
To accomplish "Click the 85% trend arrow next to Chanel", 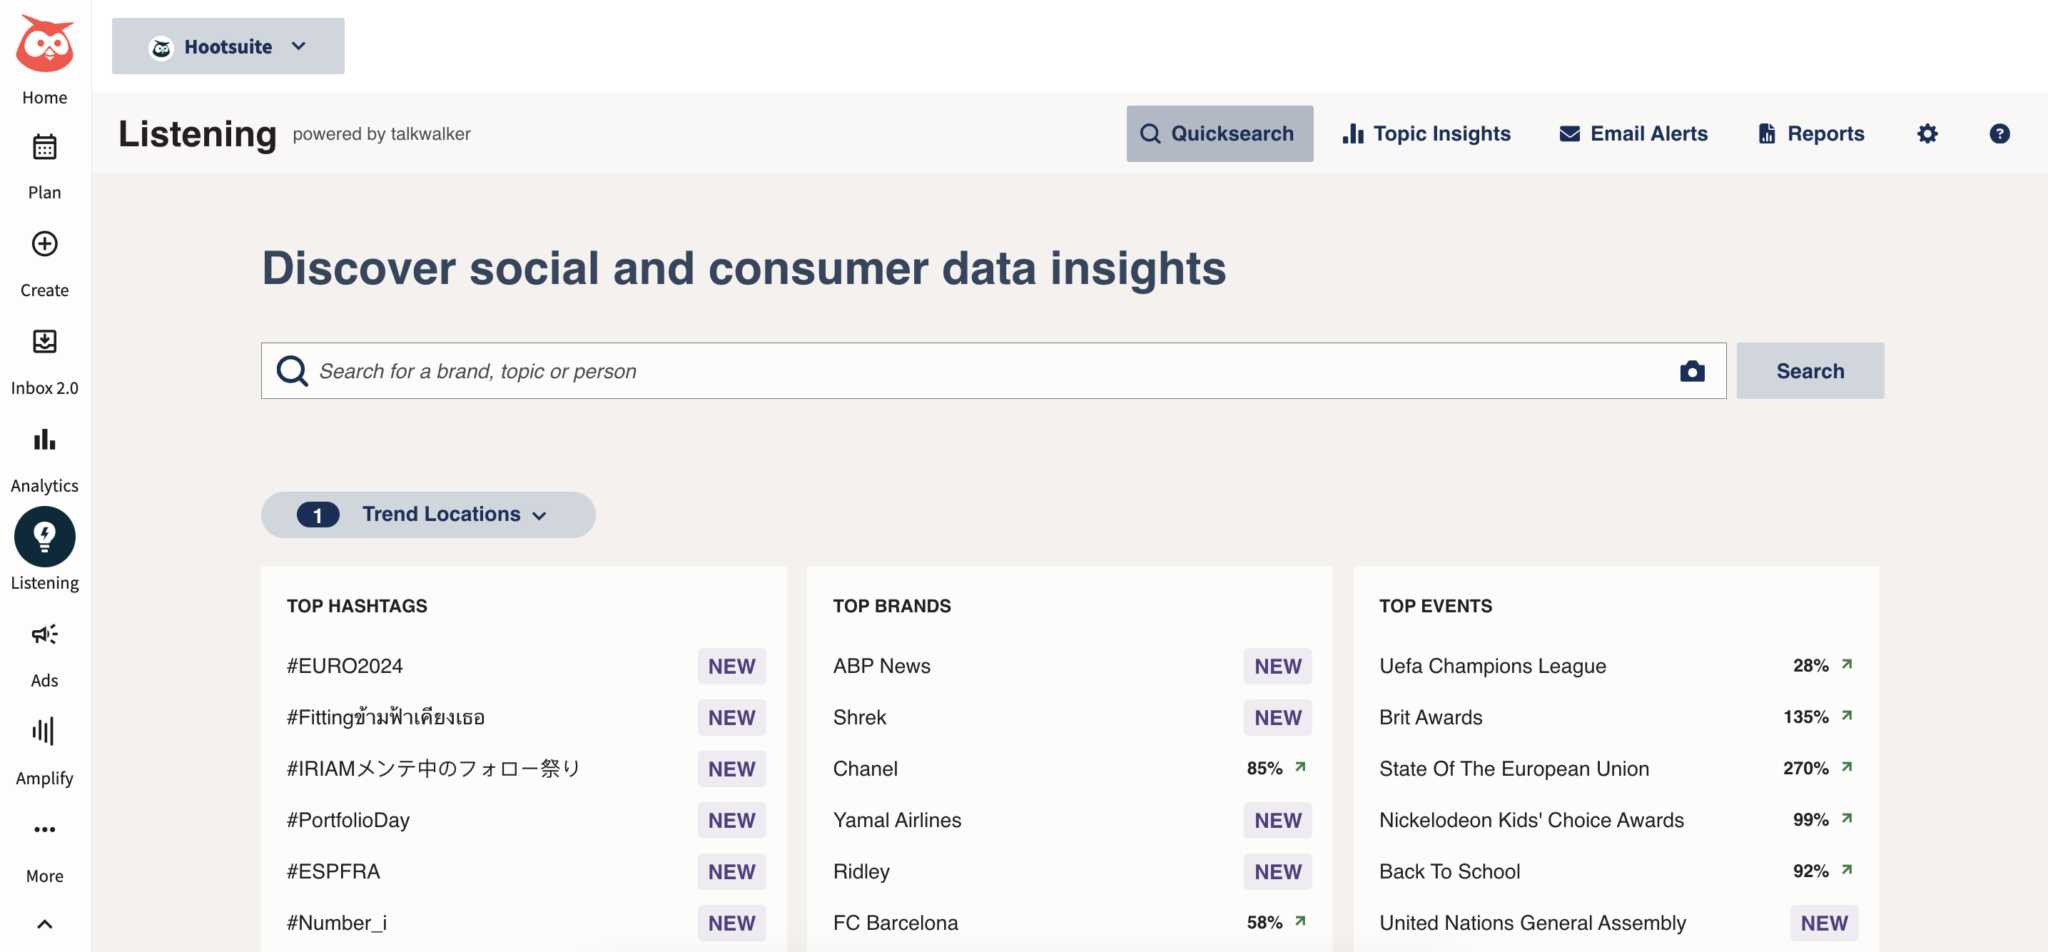I will click(x=1300, y=768).
